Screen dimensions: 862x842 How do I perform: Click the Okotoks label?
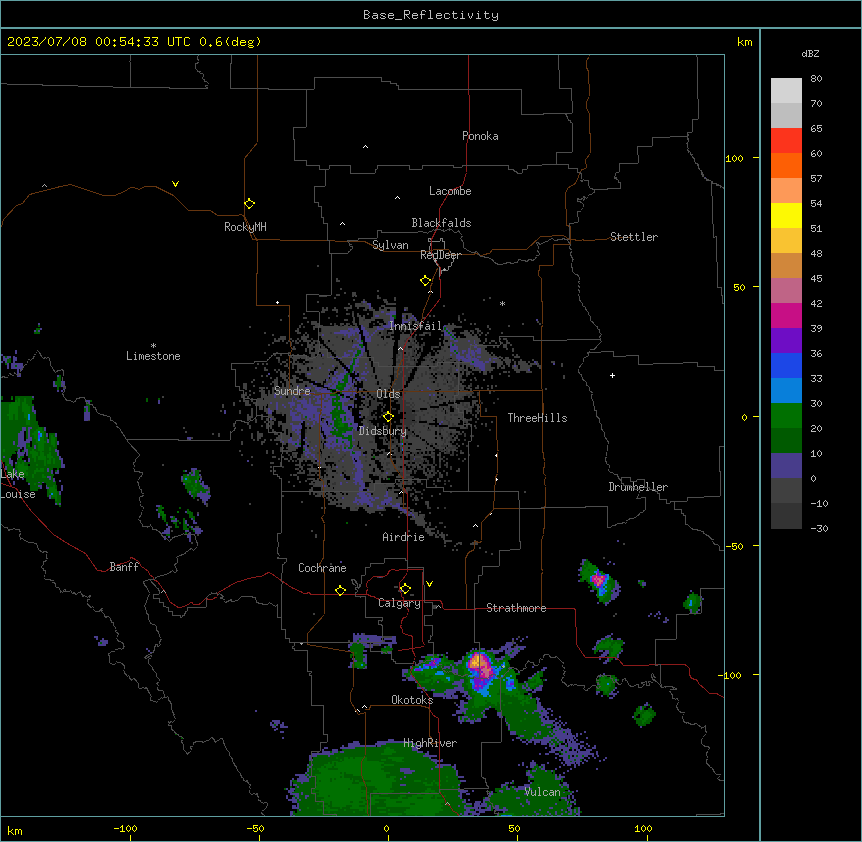[x=412, y=700]
